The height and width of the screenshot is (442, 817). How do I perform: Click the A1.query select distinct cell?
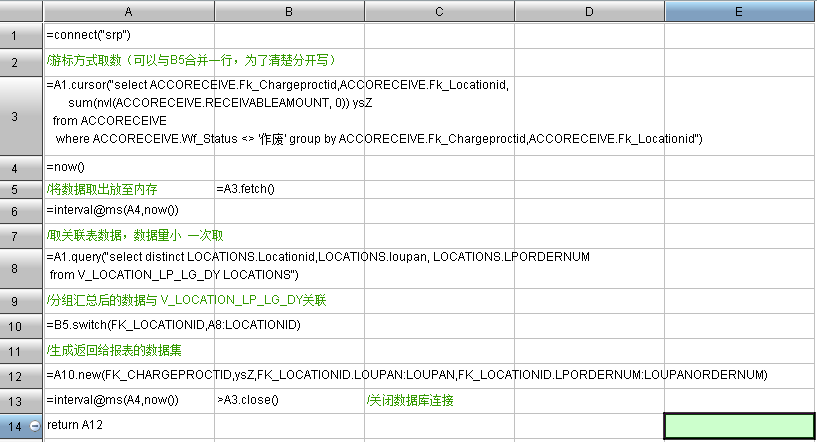(x=129, y=268)
